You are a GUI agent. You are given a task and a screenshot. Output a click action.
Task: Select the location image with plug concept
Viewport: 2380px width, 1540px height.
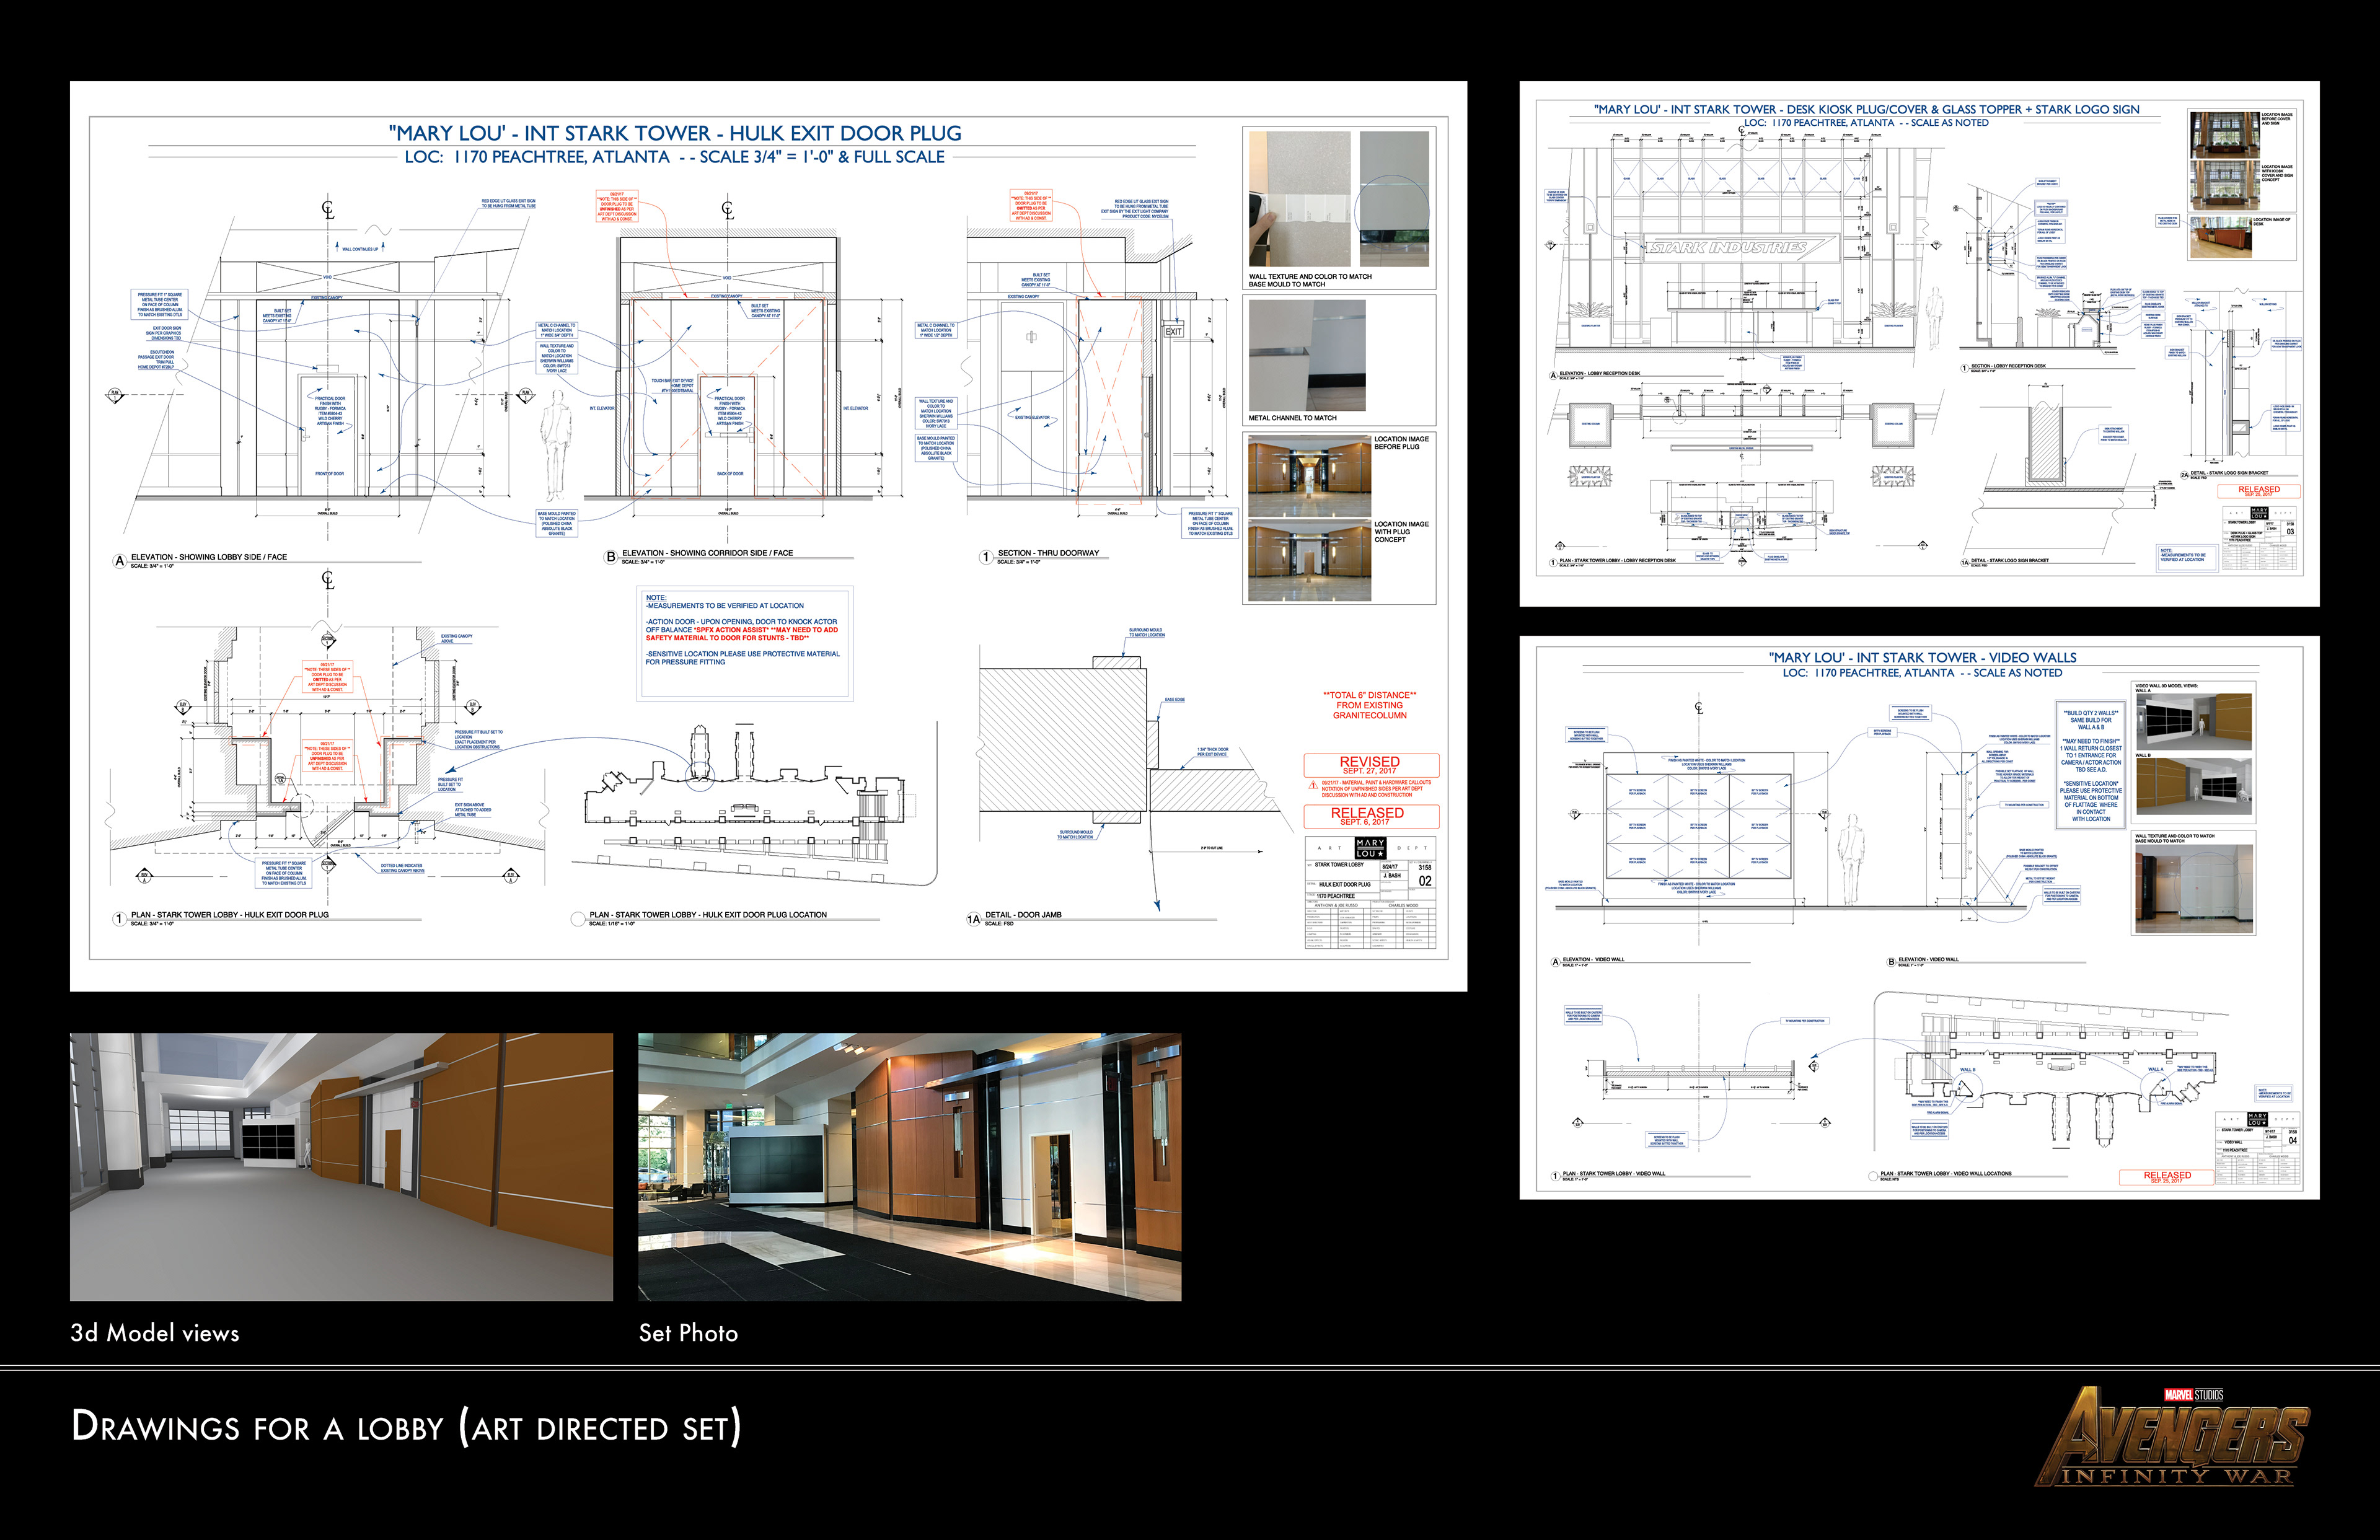click(1309, 561)
